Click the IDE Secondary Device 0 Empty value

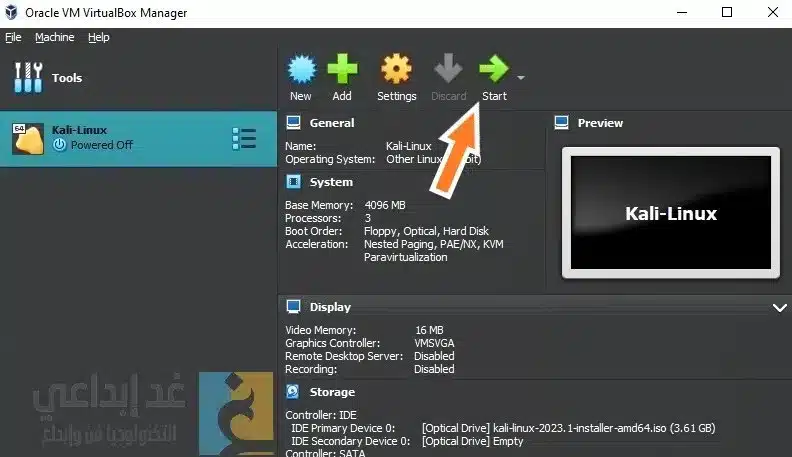coord(473,441)
